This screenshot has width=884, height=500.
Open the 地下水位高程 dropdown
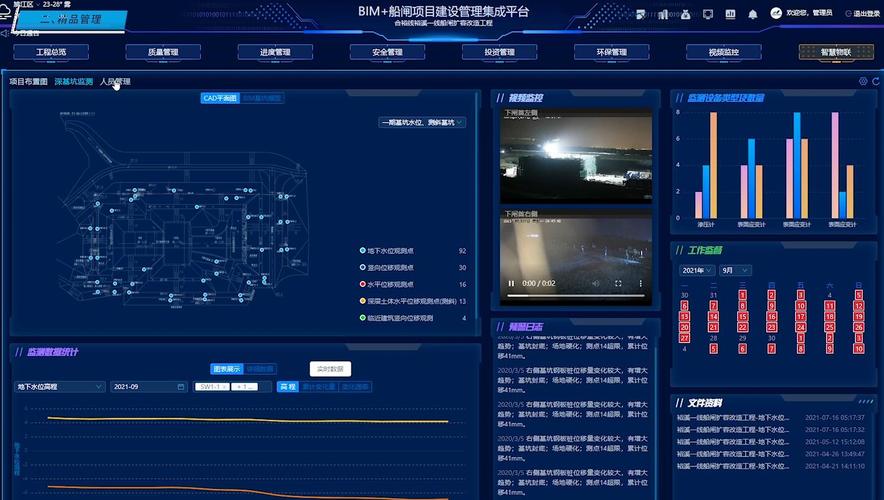[59, 387]
